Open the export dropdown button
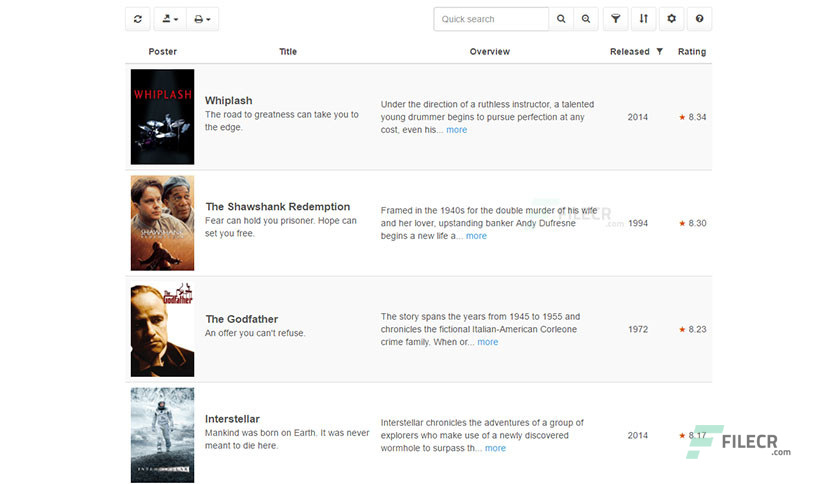Image resolution: width=836 pixels, height=484 pixels. click(x=170, y=19)
